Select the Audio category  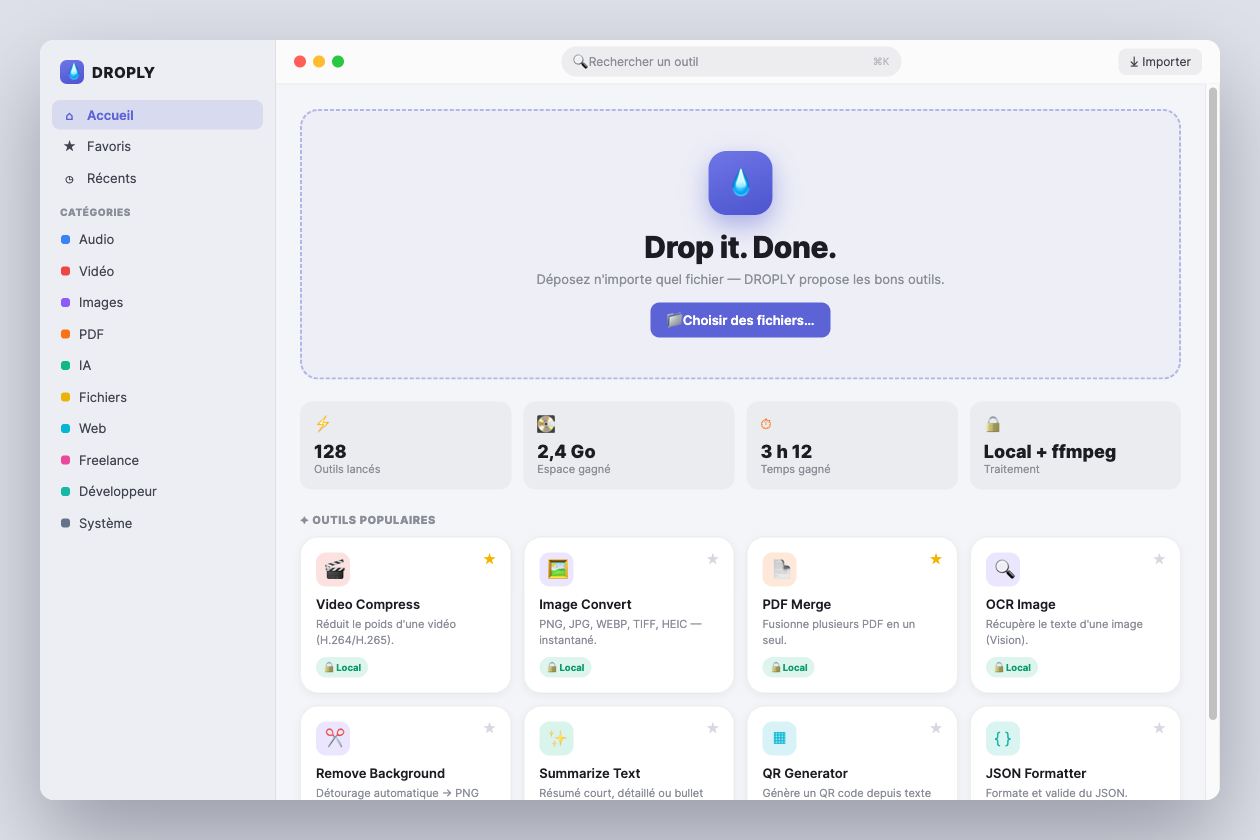tap(157, 239)
